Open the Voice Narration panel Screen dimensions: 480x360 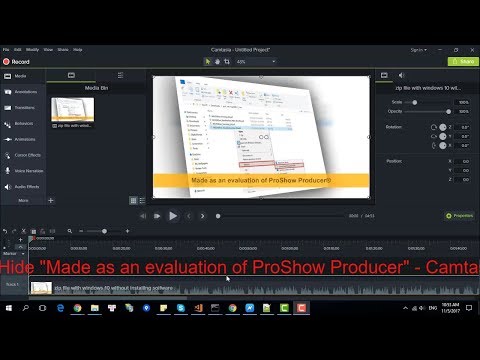pyautogui.click(x=23, y=171)
